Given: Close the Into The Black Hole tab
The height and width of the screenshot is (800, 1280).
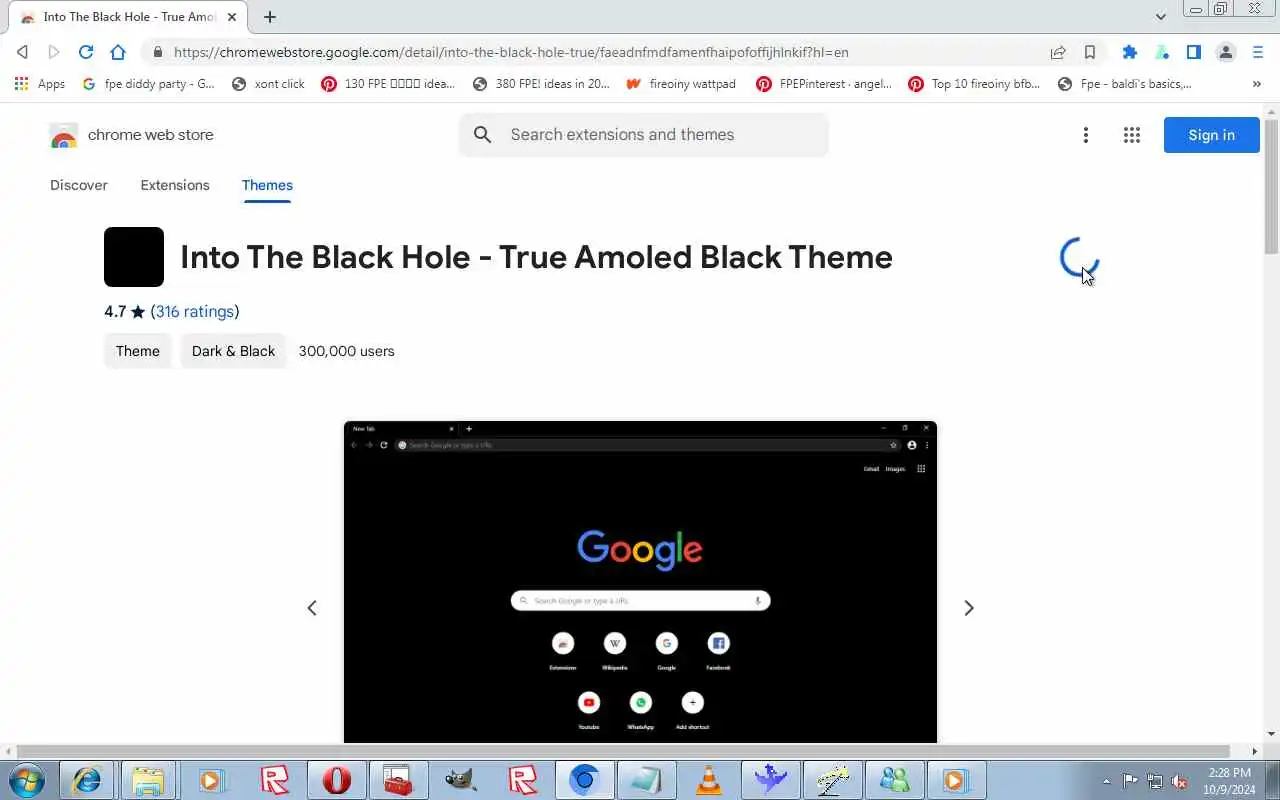Looking at the screenshot, I should pos(232,17).
